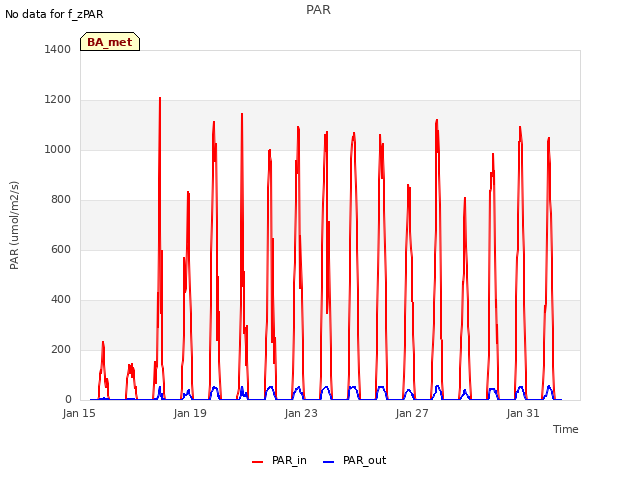Click the 1200 y-axis tick label
This screenshot has height=480, width=640.
click(58, 100)
